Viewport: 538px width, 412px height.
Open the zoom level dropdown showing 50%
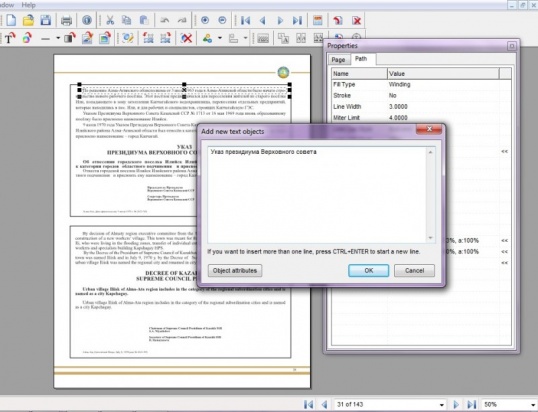tap(533, 405)
